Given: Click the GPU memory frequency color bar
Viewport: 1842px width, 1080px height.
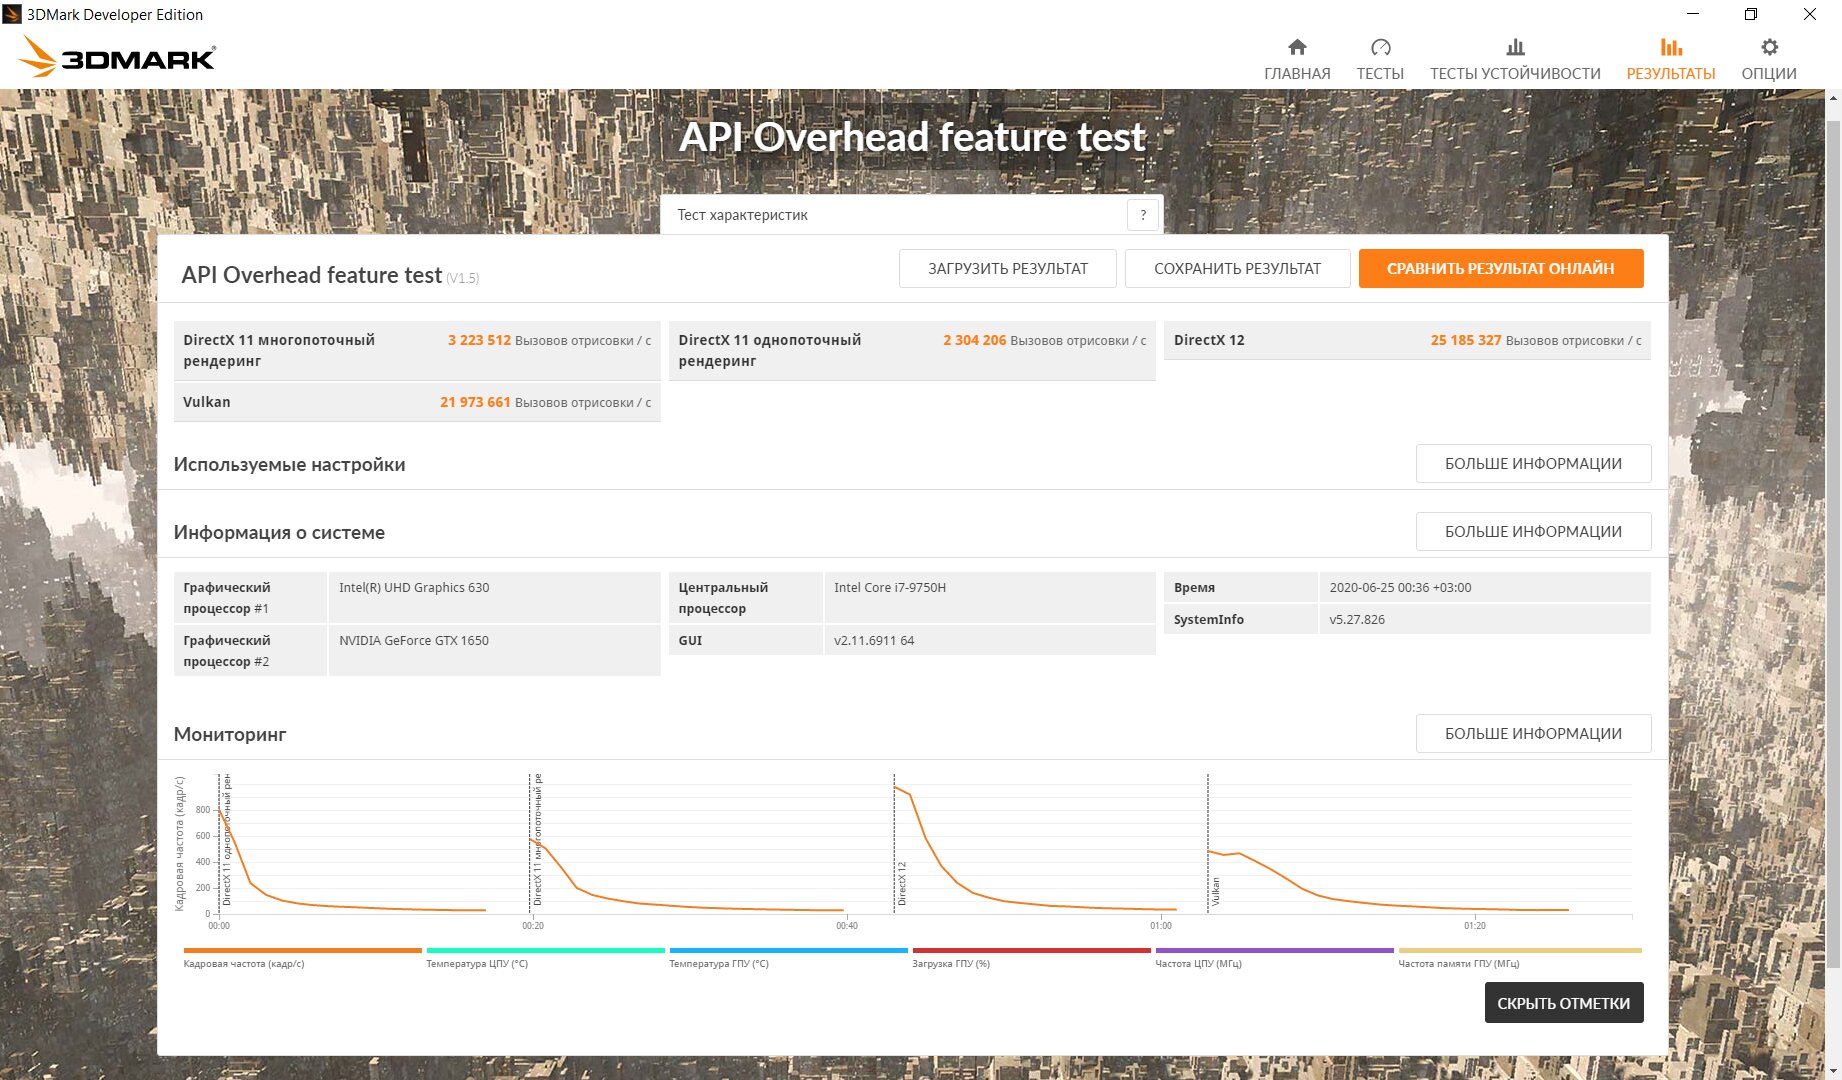Looking at the screenshot, I should coord(1519,950).
